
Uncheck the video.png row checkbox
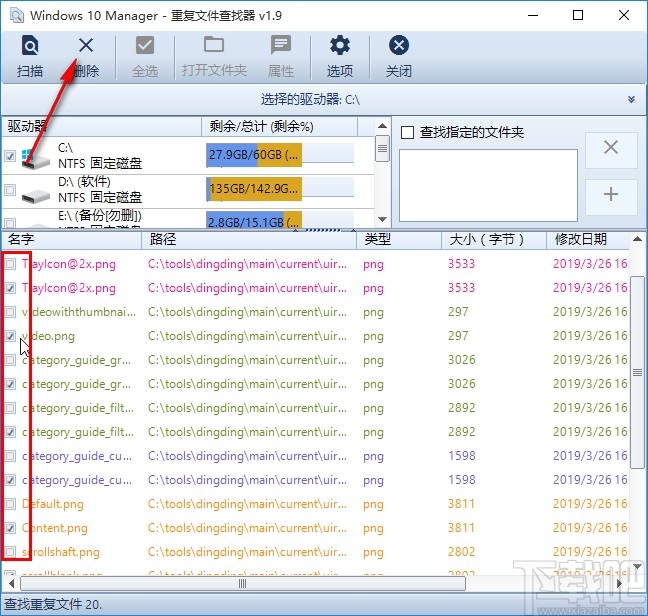[x=10, y=336]
